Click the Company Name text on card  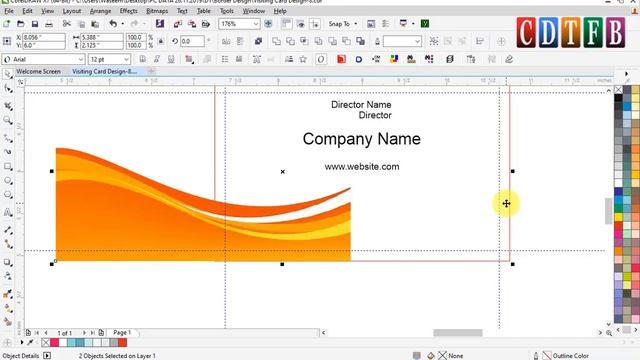[x=362, y=139]
